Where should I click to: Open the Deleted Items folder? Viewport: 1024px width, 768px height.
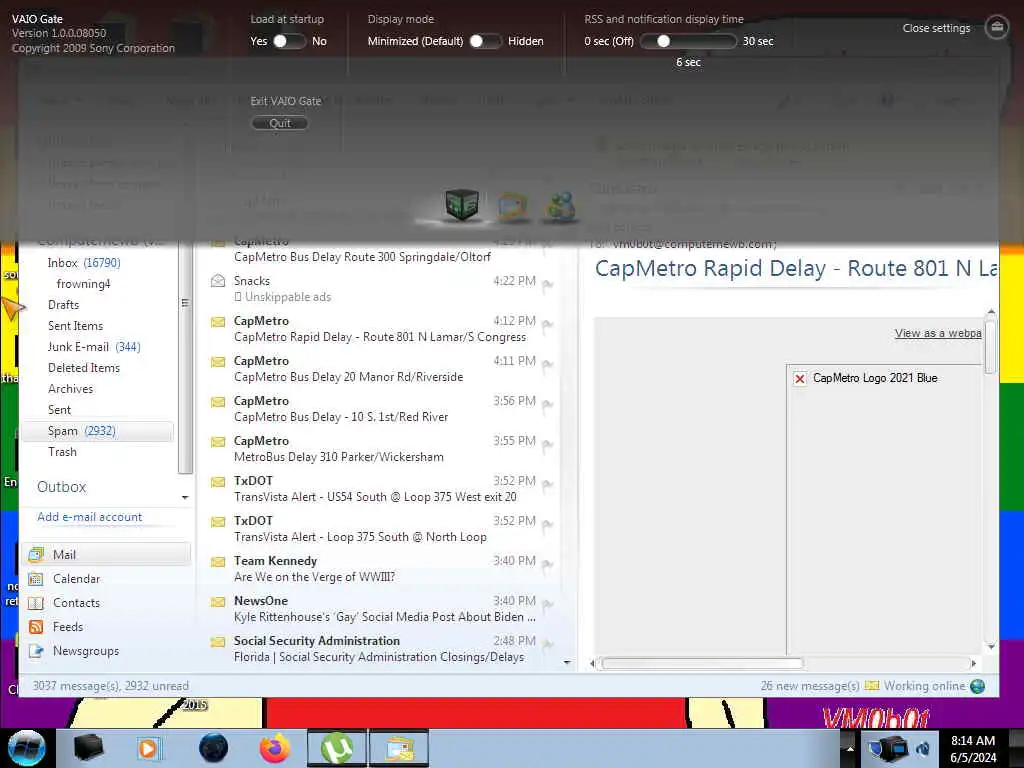(84, 368)
